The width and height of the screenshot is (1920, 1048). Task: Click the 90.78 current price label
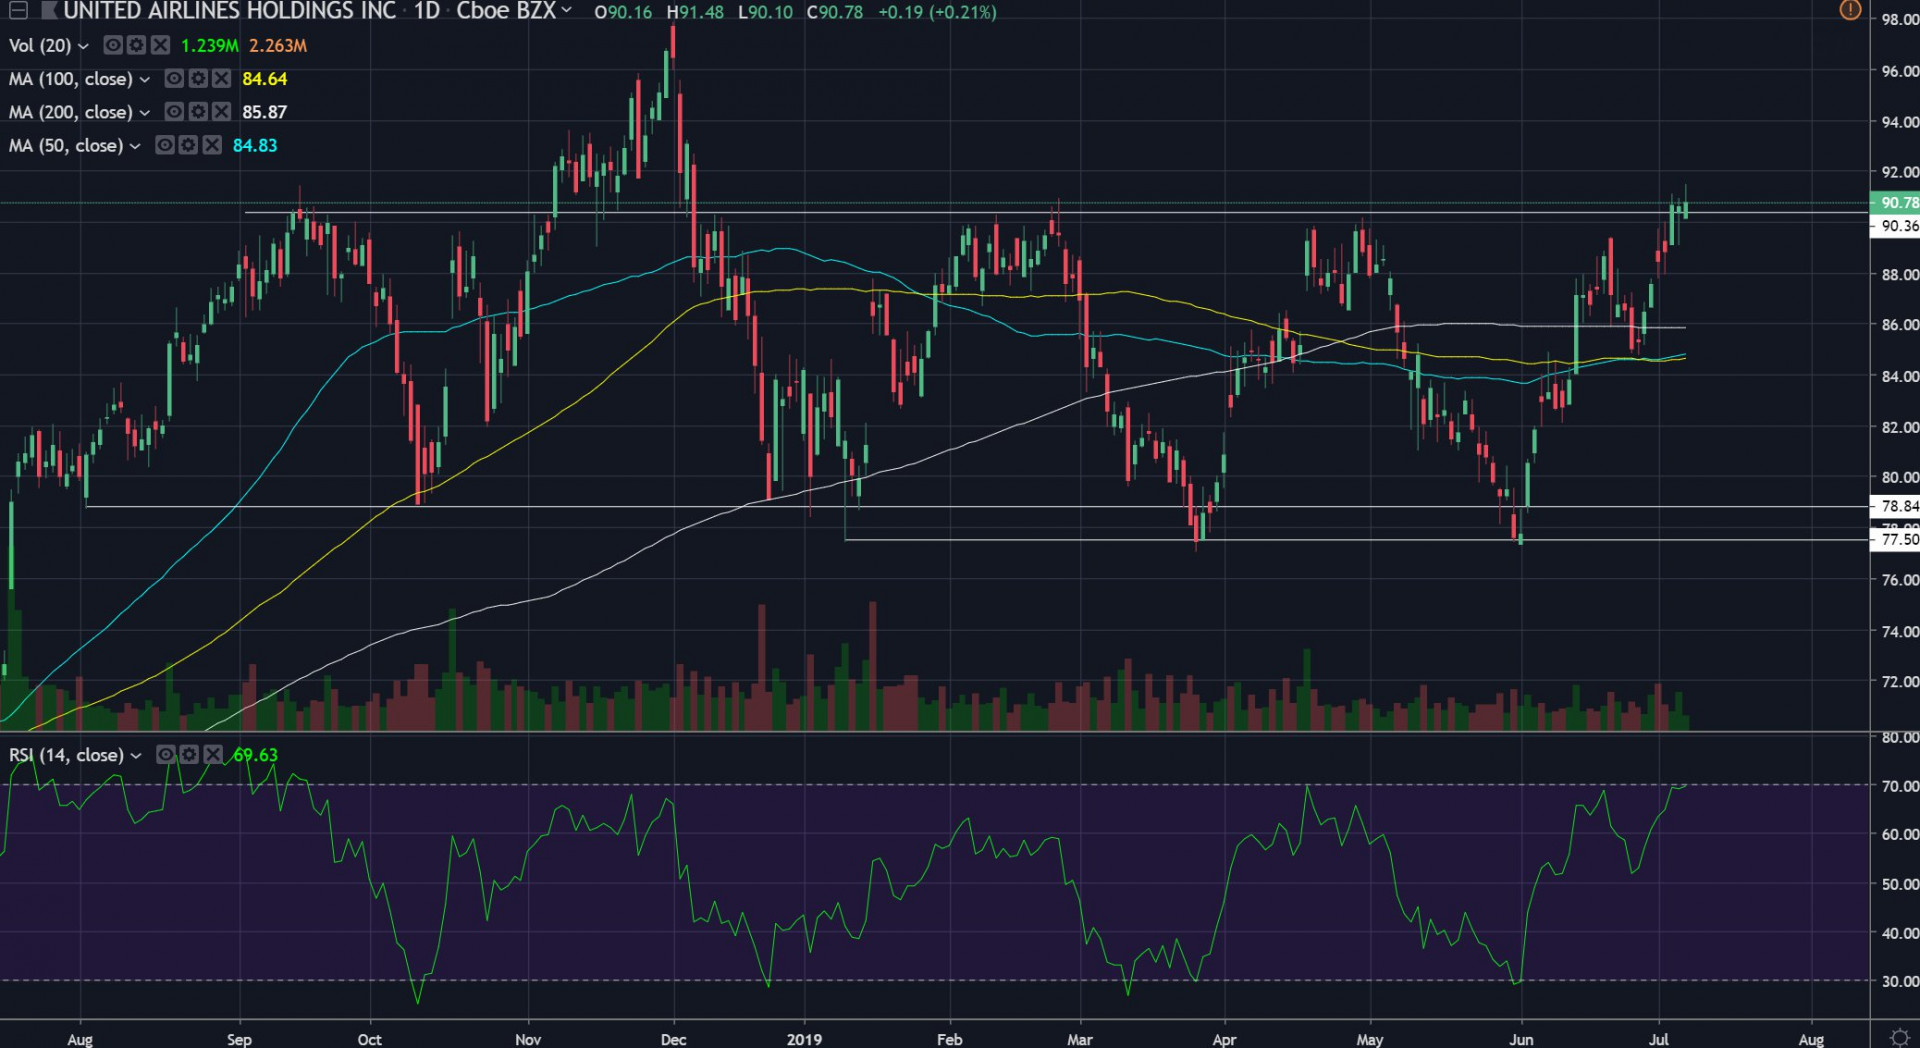(x=1896, y=203)
